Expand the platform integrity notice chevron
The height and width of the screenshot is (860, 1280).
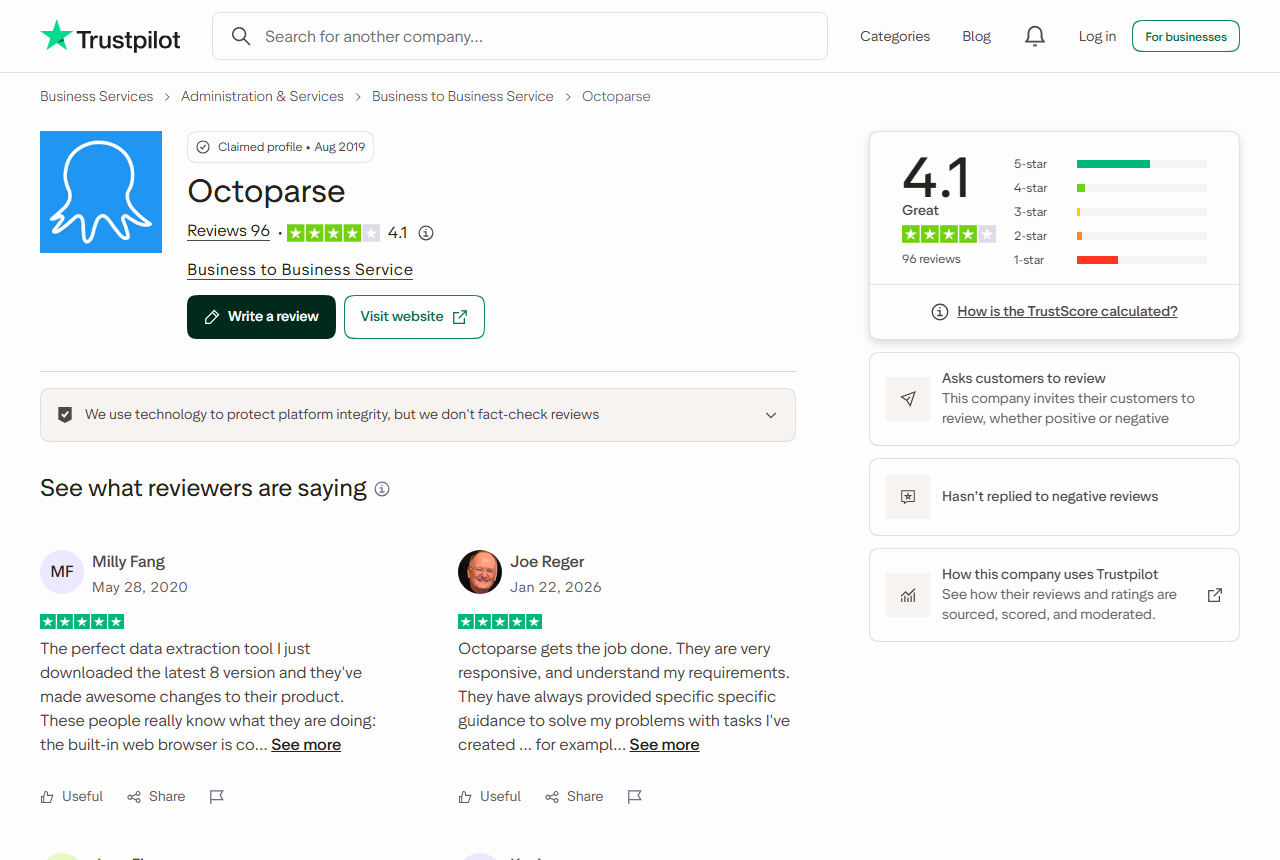(x=771, y=415)
